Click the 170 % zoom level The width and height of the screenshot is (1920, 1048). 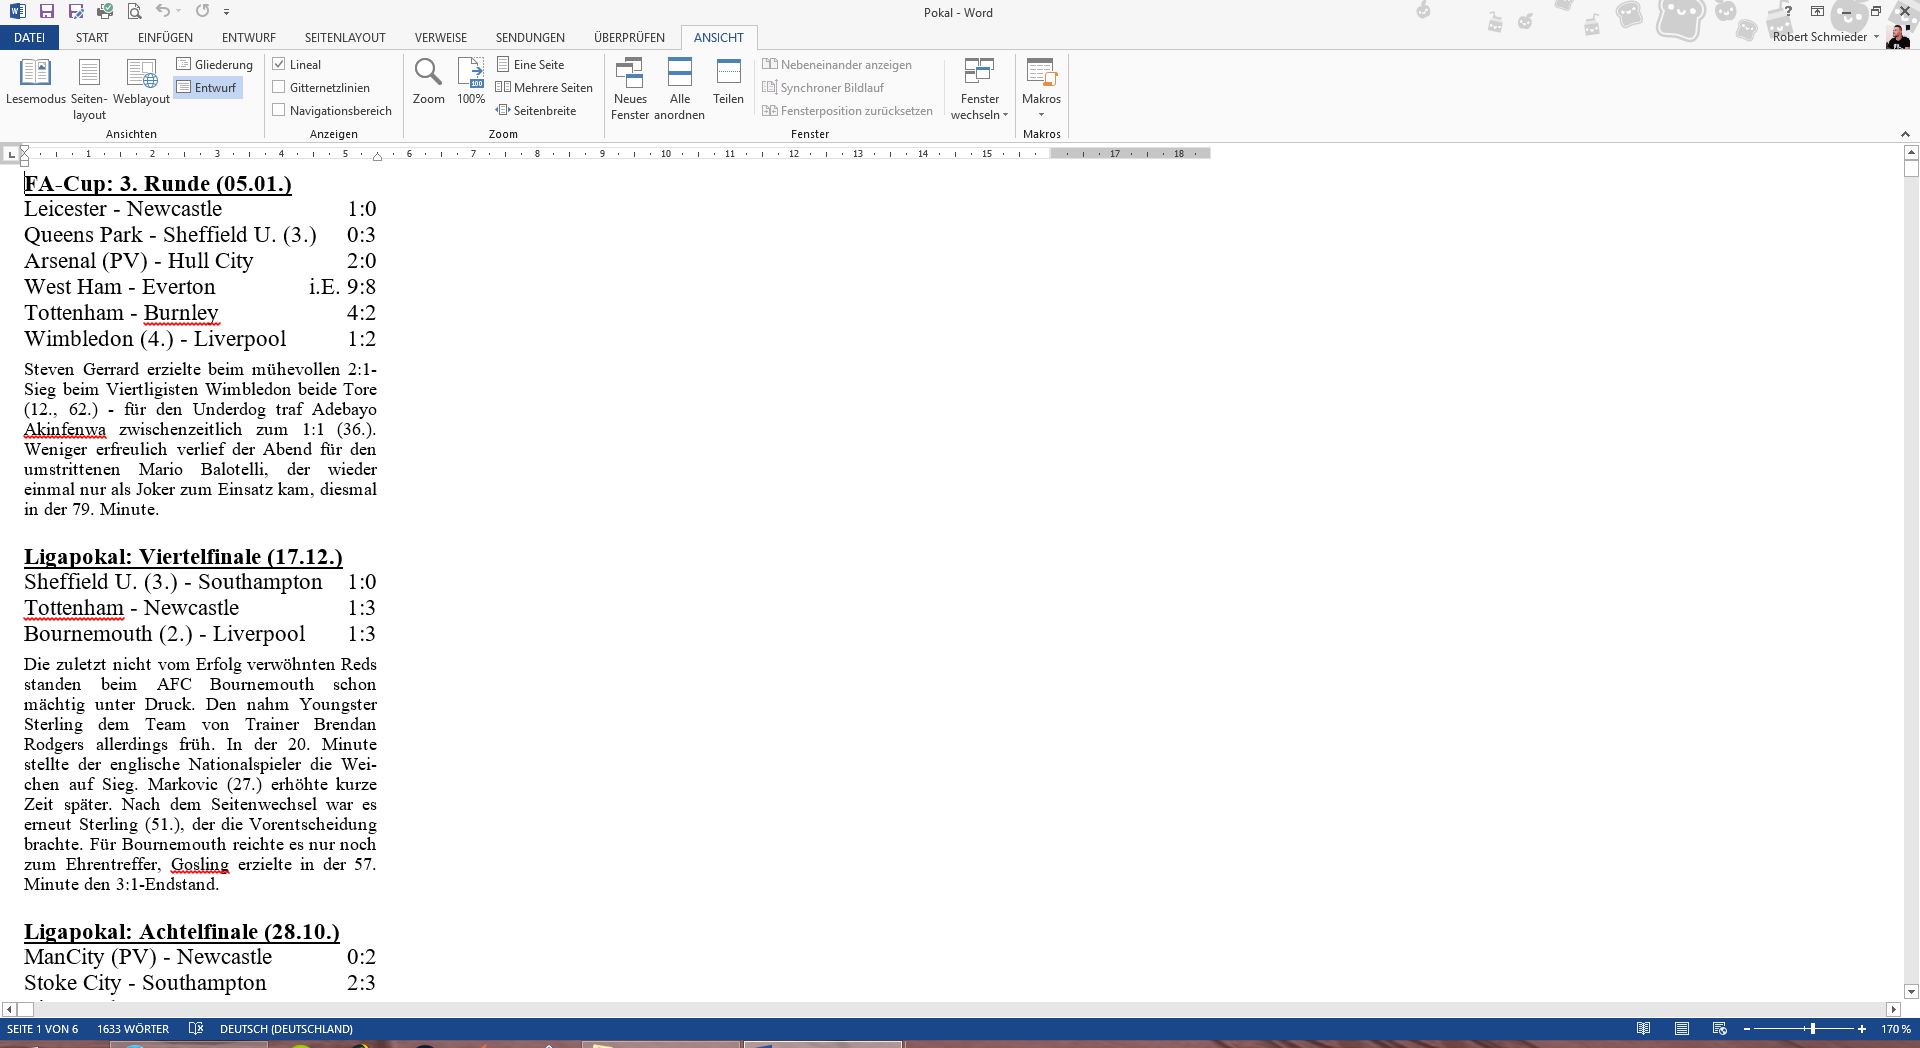point(1895,1028)
